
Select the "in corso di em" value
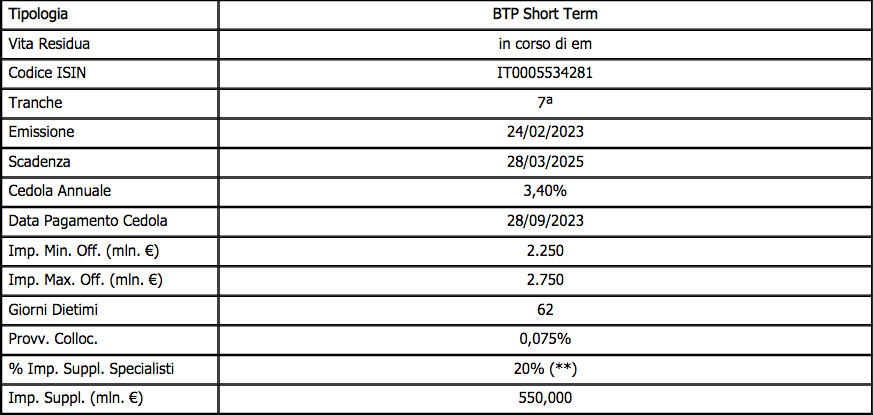(x=545, y=44)
